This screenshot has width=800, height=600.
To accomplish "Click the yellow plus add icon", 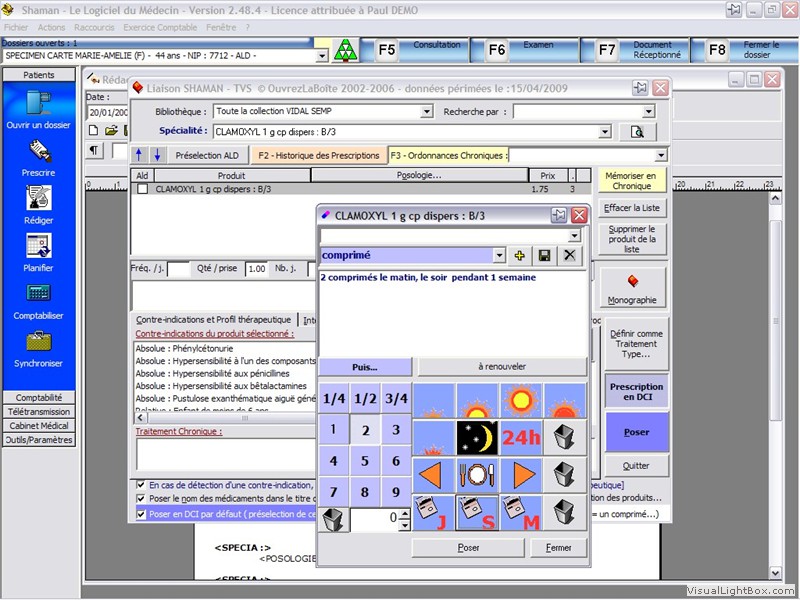I will pos(519,256).
